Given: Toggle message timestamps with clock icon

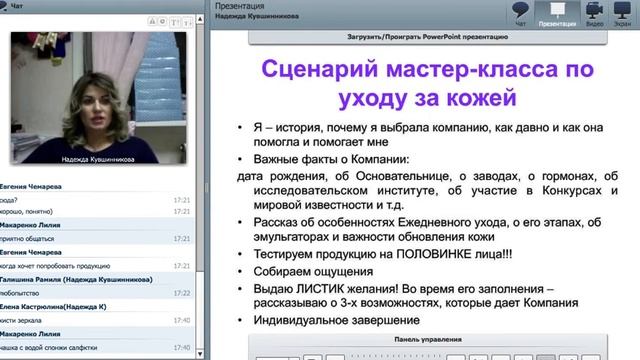Looking at the screenshot, I should click(x=162, y=21).
